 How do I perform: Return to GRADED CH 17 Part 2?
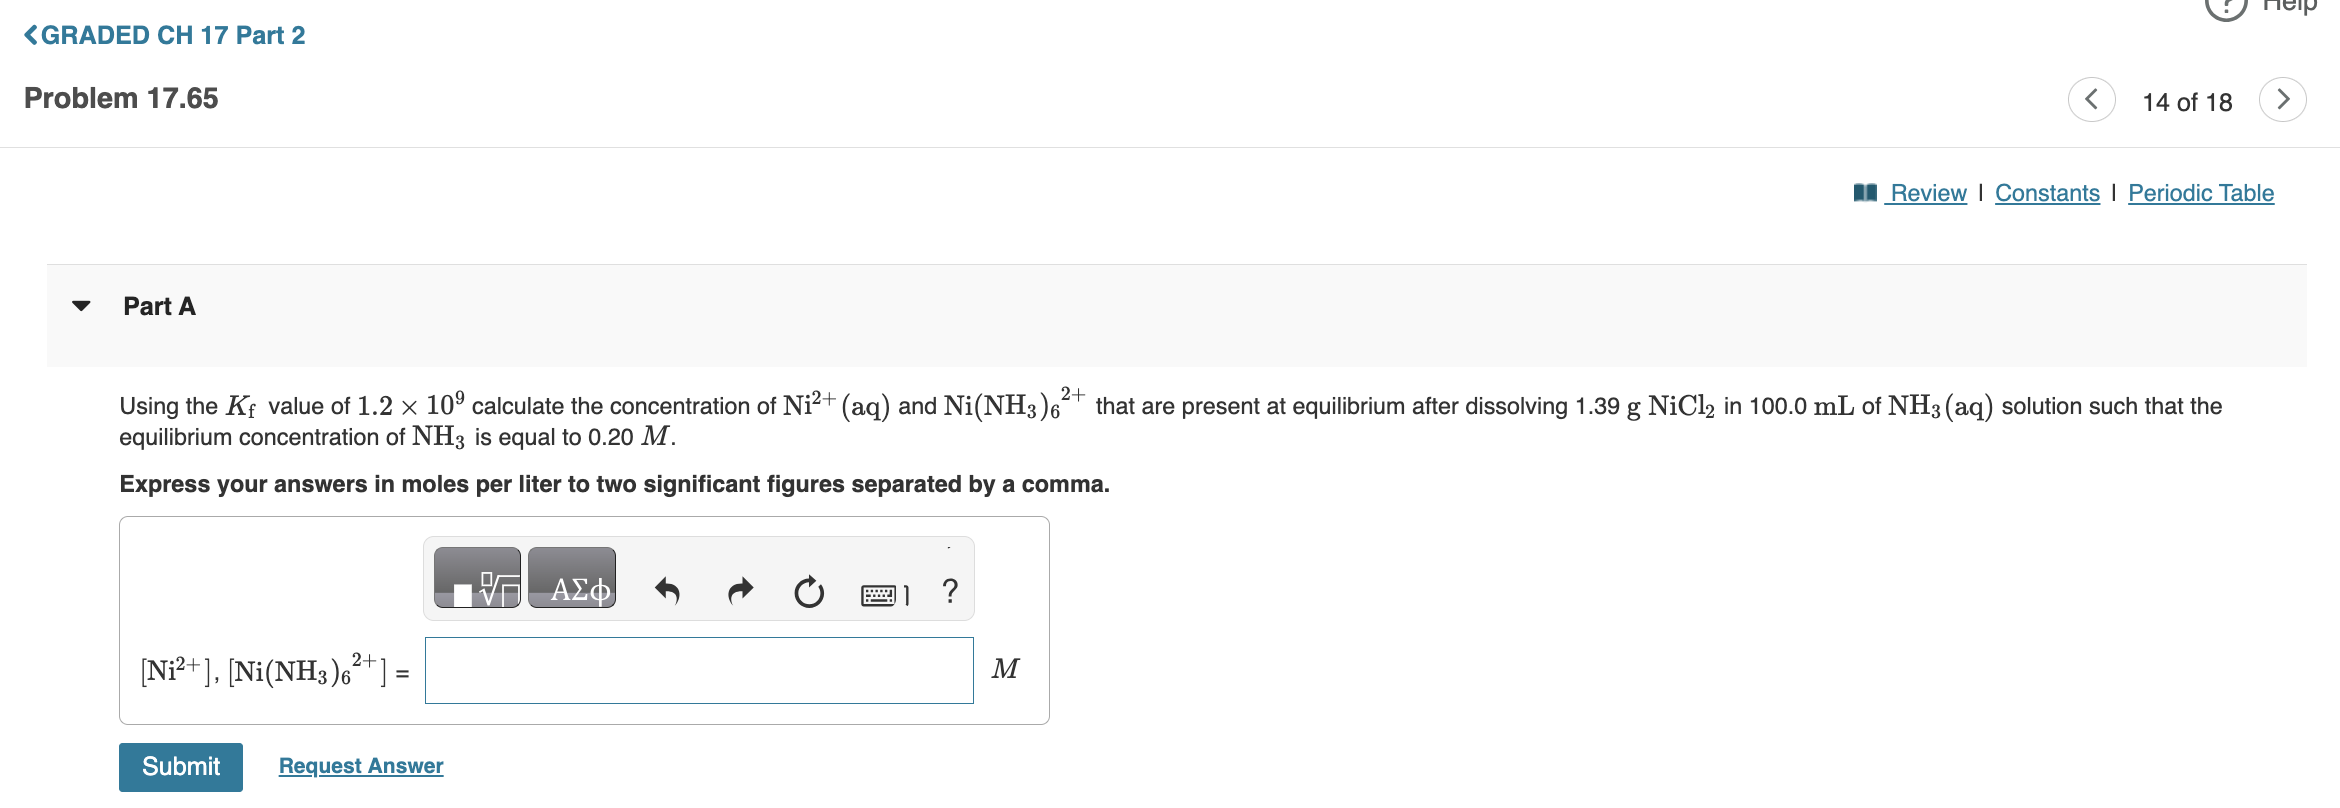(165, 34)
